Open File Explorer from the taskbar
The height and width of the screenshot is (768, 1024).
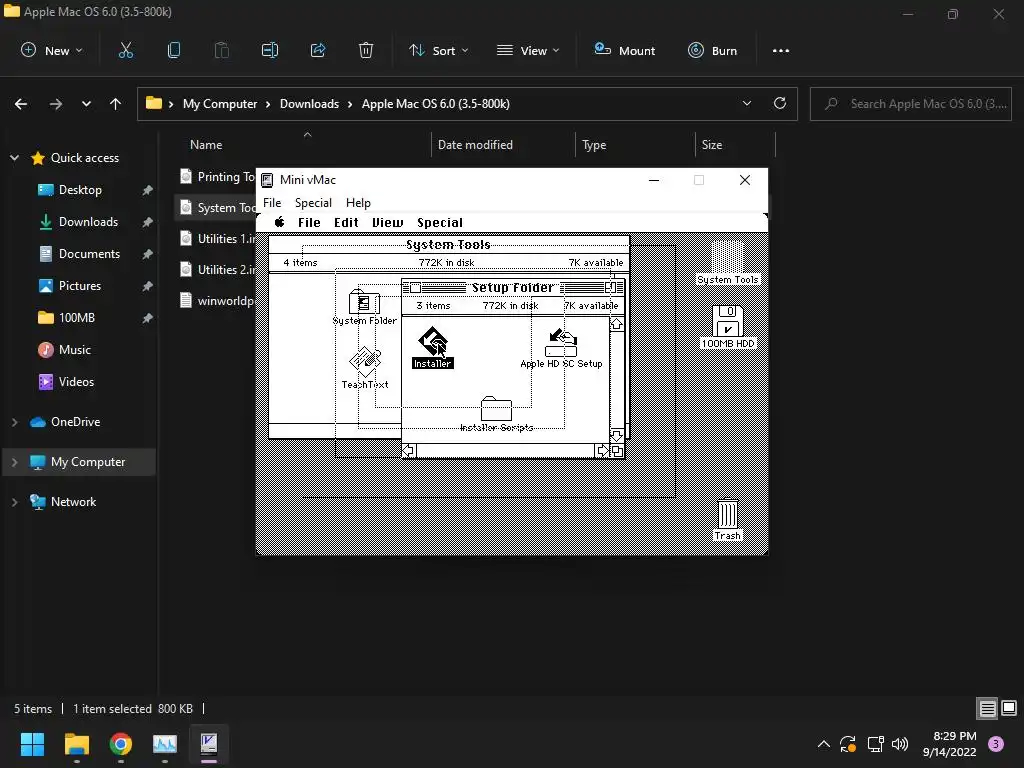click(76, 744)
